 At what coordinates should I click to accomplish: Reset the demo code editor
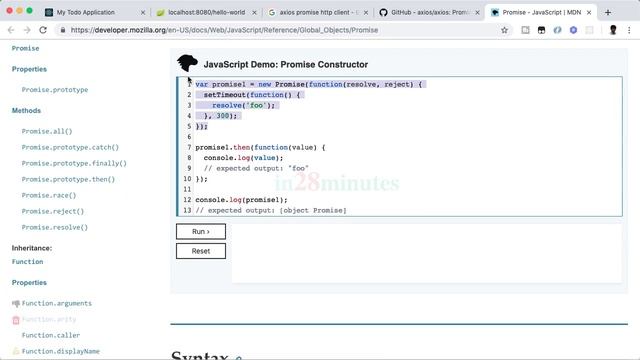[x=201, y=251]
